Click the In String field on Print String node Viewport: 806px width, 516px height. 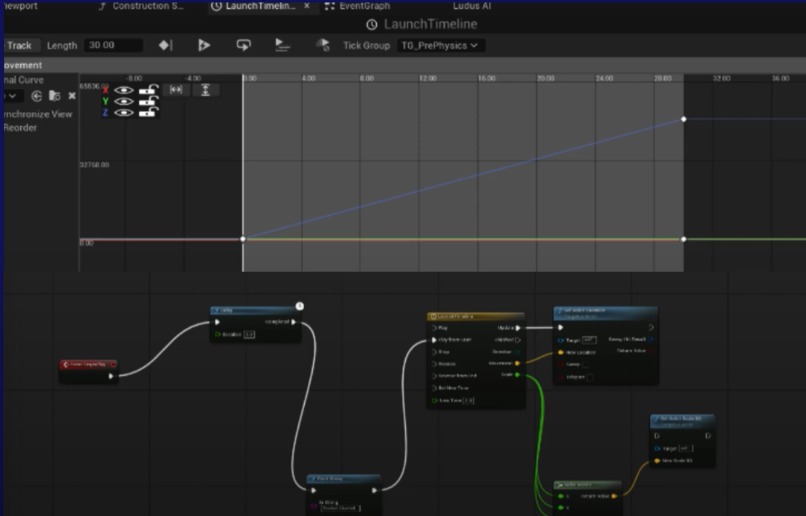340,508
